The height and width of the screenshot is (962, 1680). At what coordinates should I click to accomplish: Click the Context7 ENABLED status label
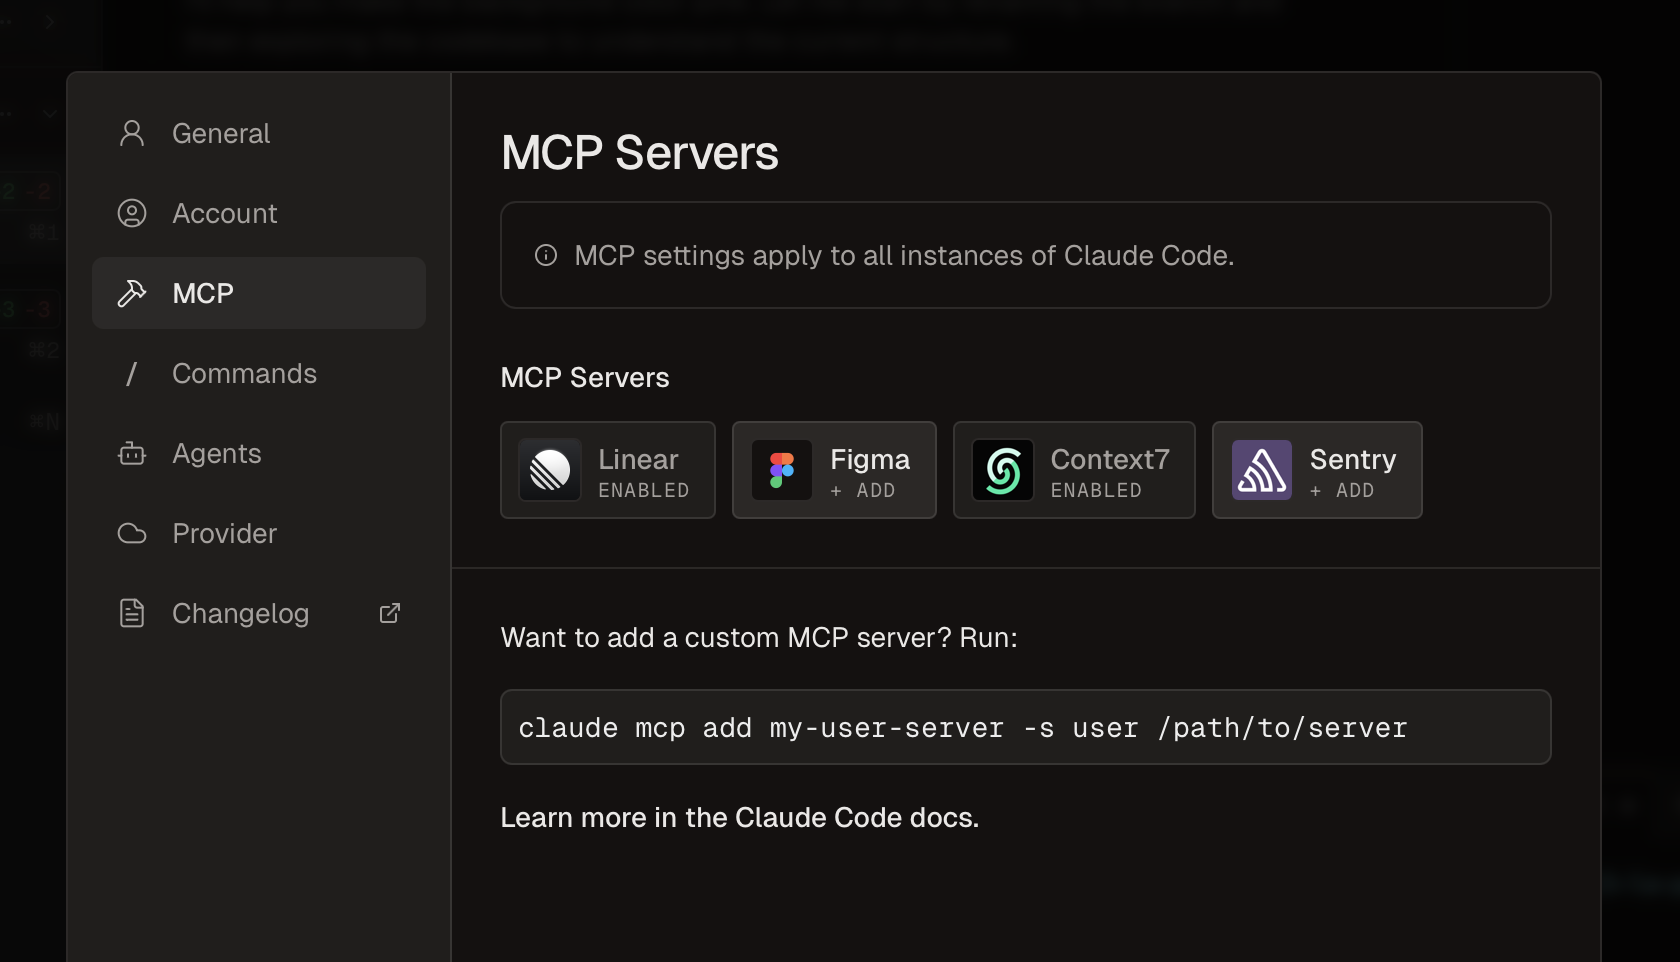coord(1096,491)
